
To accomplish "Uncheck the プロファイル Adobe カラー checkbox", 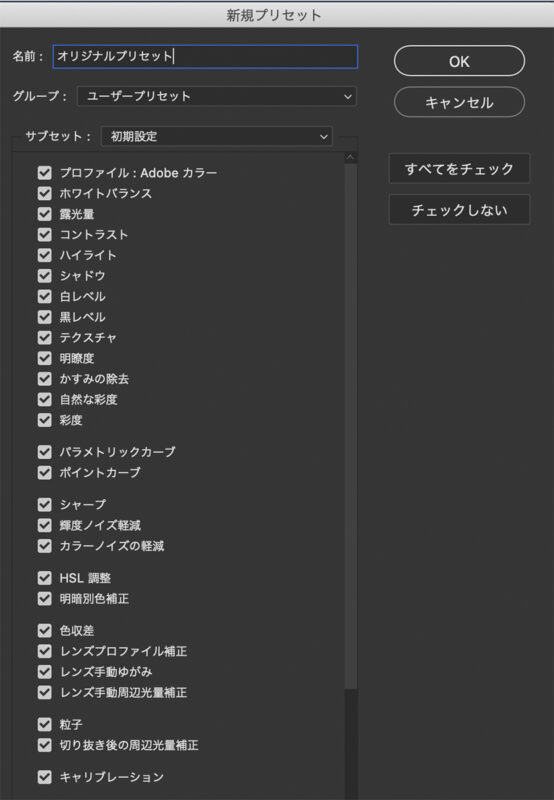I will pyautogui.click(x=45, y=172).
